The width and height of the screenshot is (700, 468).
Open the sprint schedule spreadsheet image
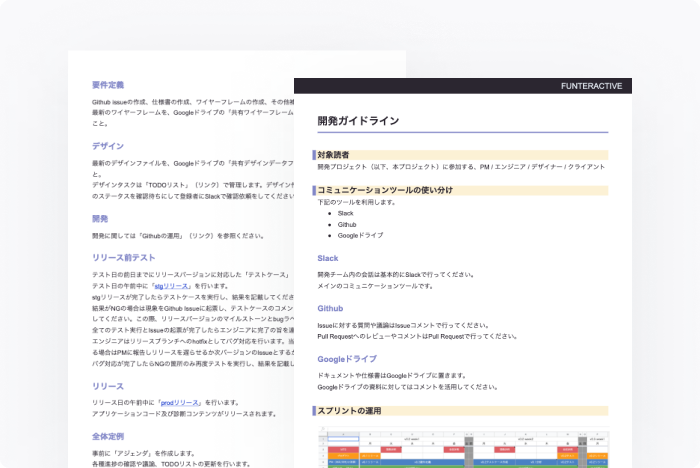[x=463, y=447]
